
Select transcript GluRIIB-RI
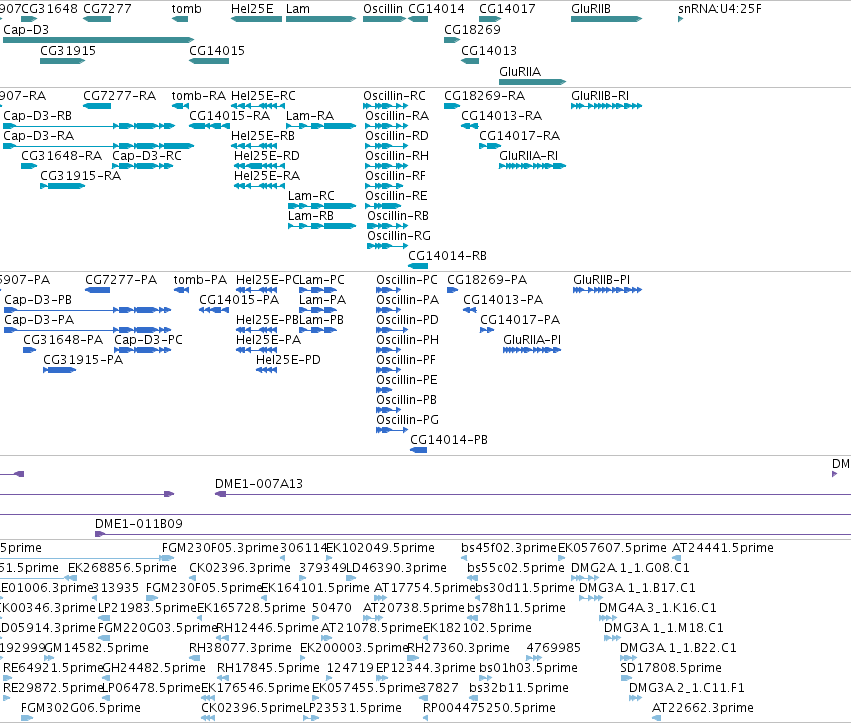click(600, 96)
